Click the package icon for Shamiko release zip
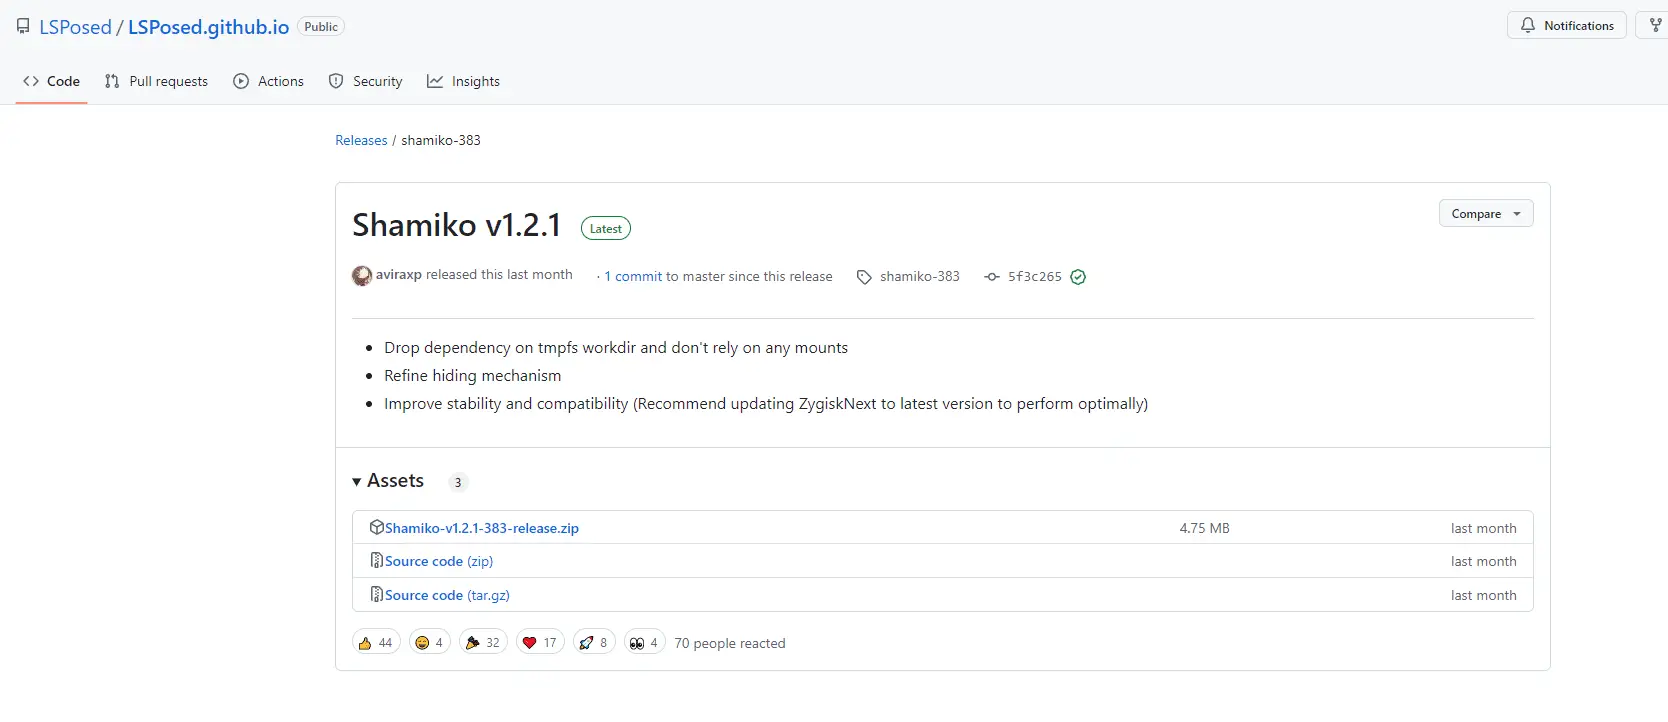 [x=377, y=527]
